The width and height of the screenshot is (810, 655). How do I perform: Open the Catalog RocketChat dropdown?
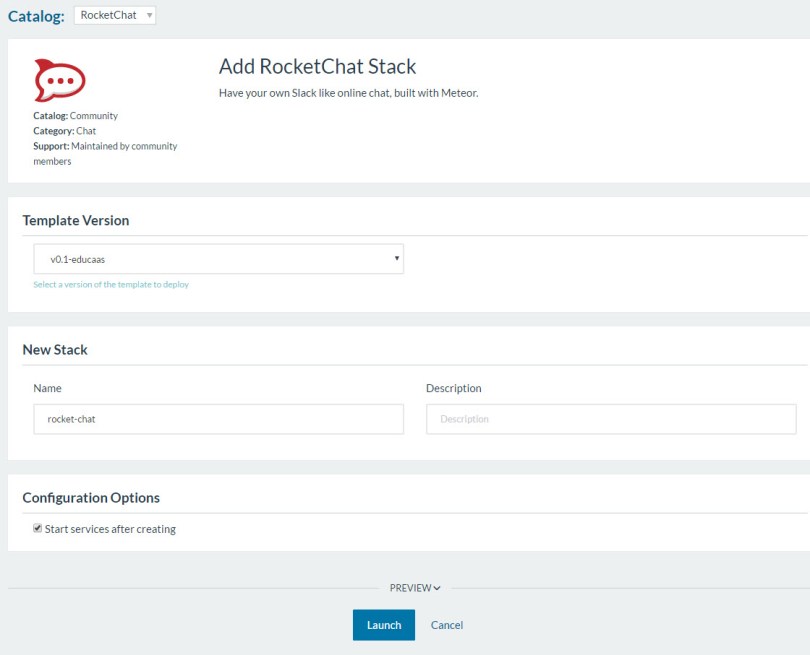coord(115,16)
